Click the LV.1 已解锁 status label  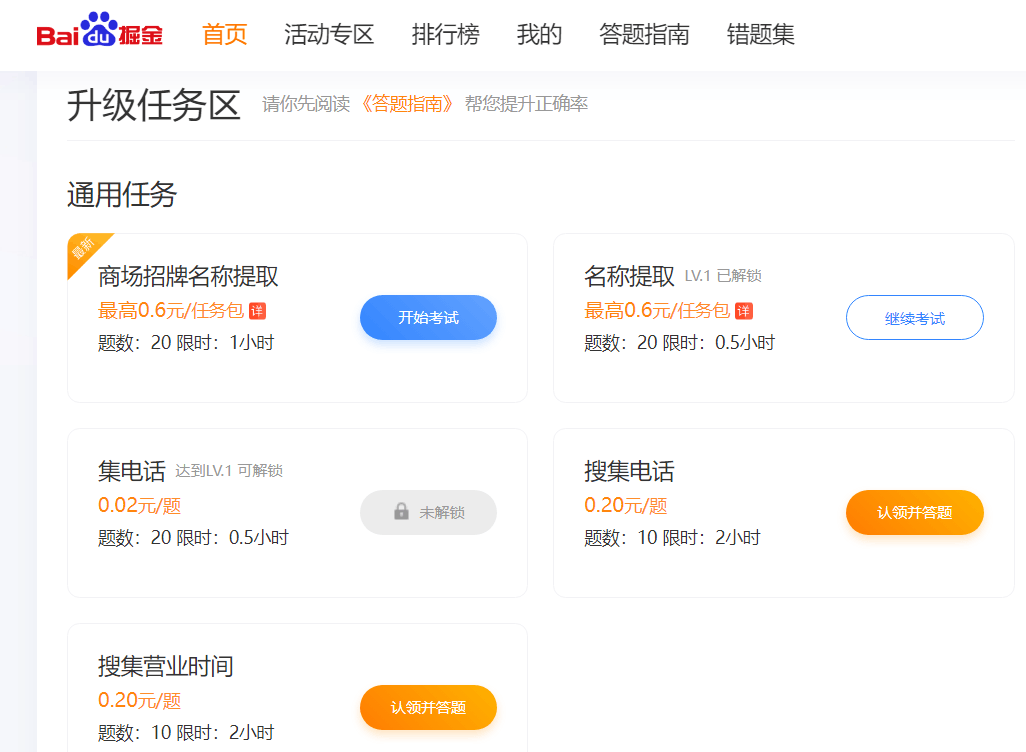723,276
